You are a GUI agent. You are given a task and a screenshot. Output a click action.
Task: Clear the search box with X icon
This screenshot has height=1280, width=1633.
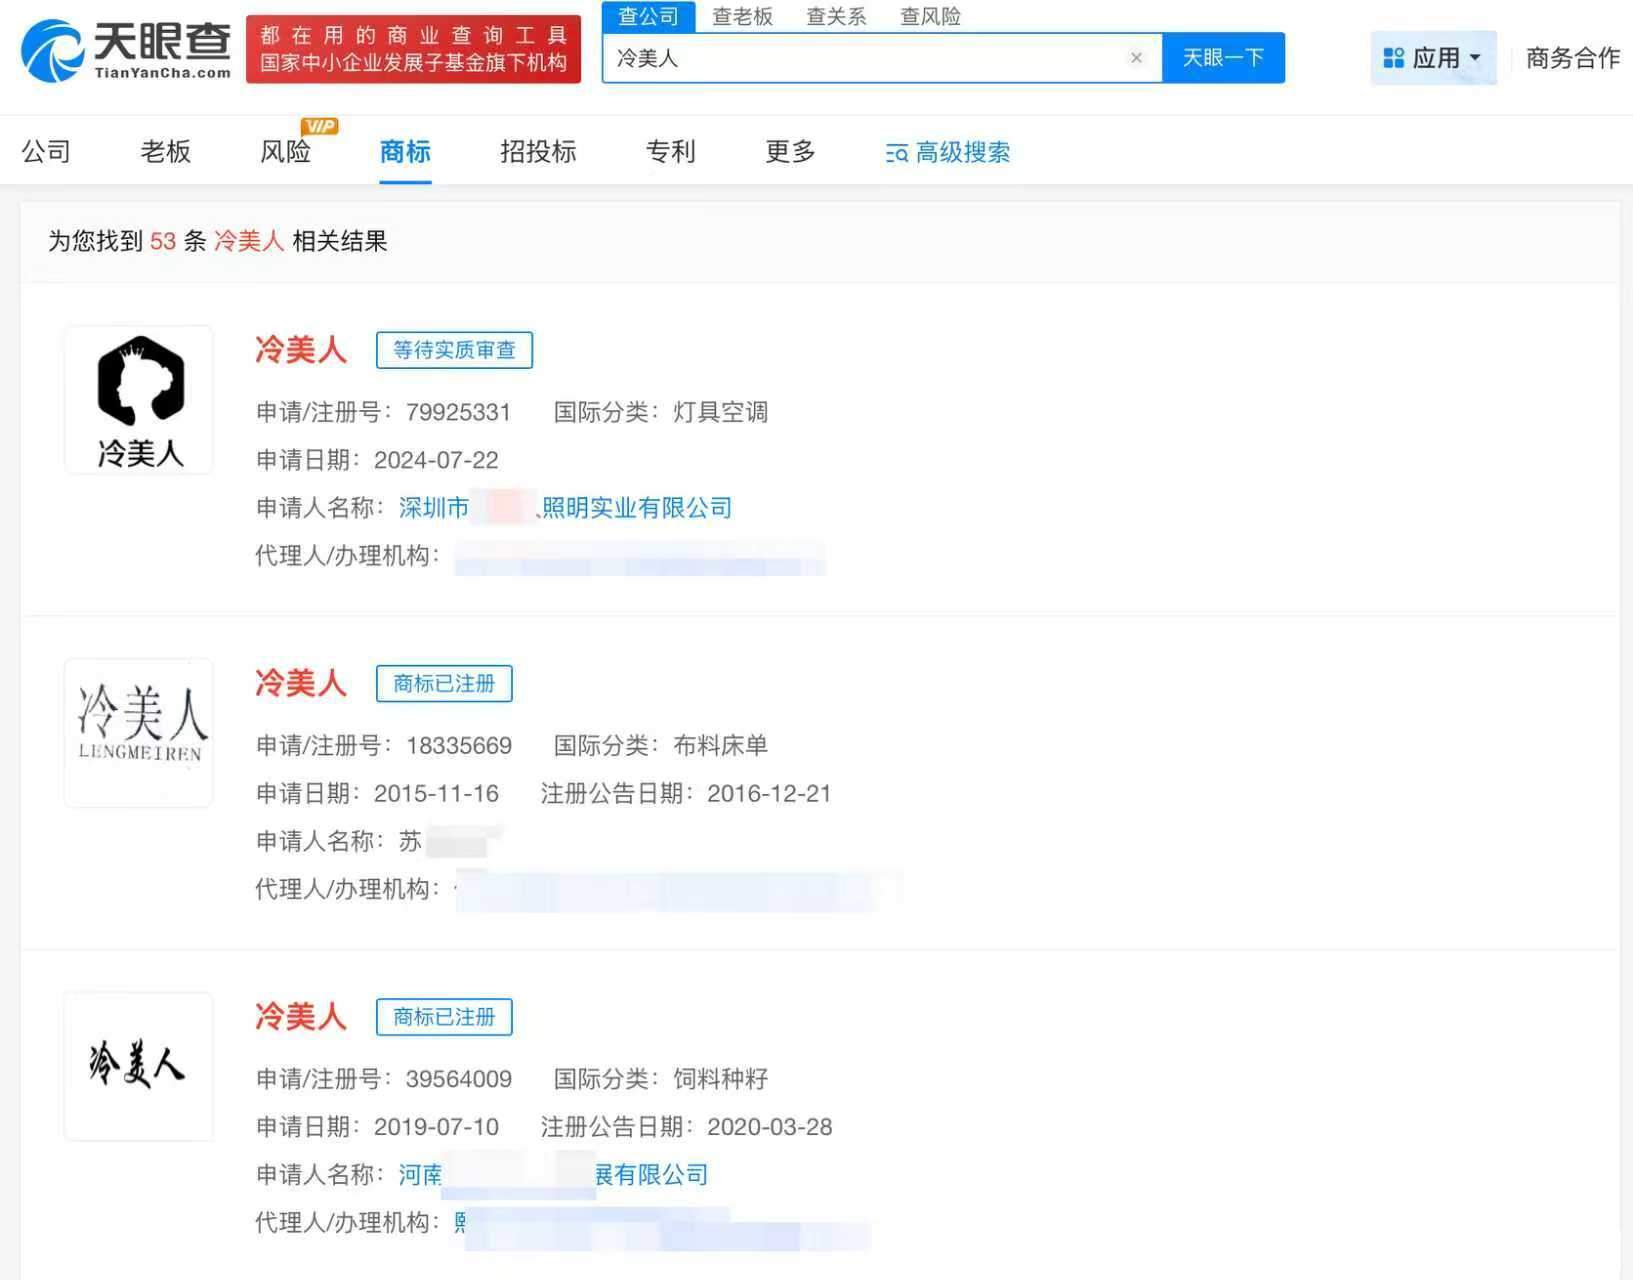(x=1136, y=58)
